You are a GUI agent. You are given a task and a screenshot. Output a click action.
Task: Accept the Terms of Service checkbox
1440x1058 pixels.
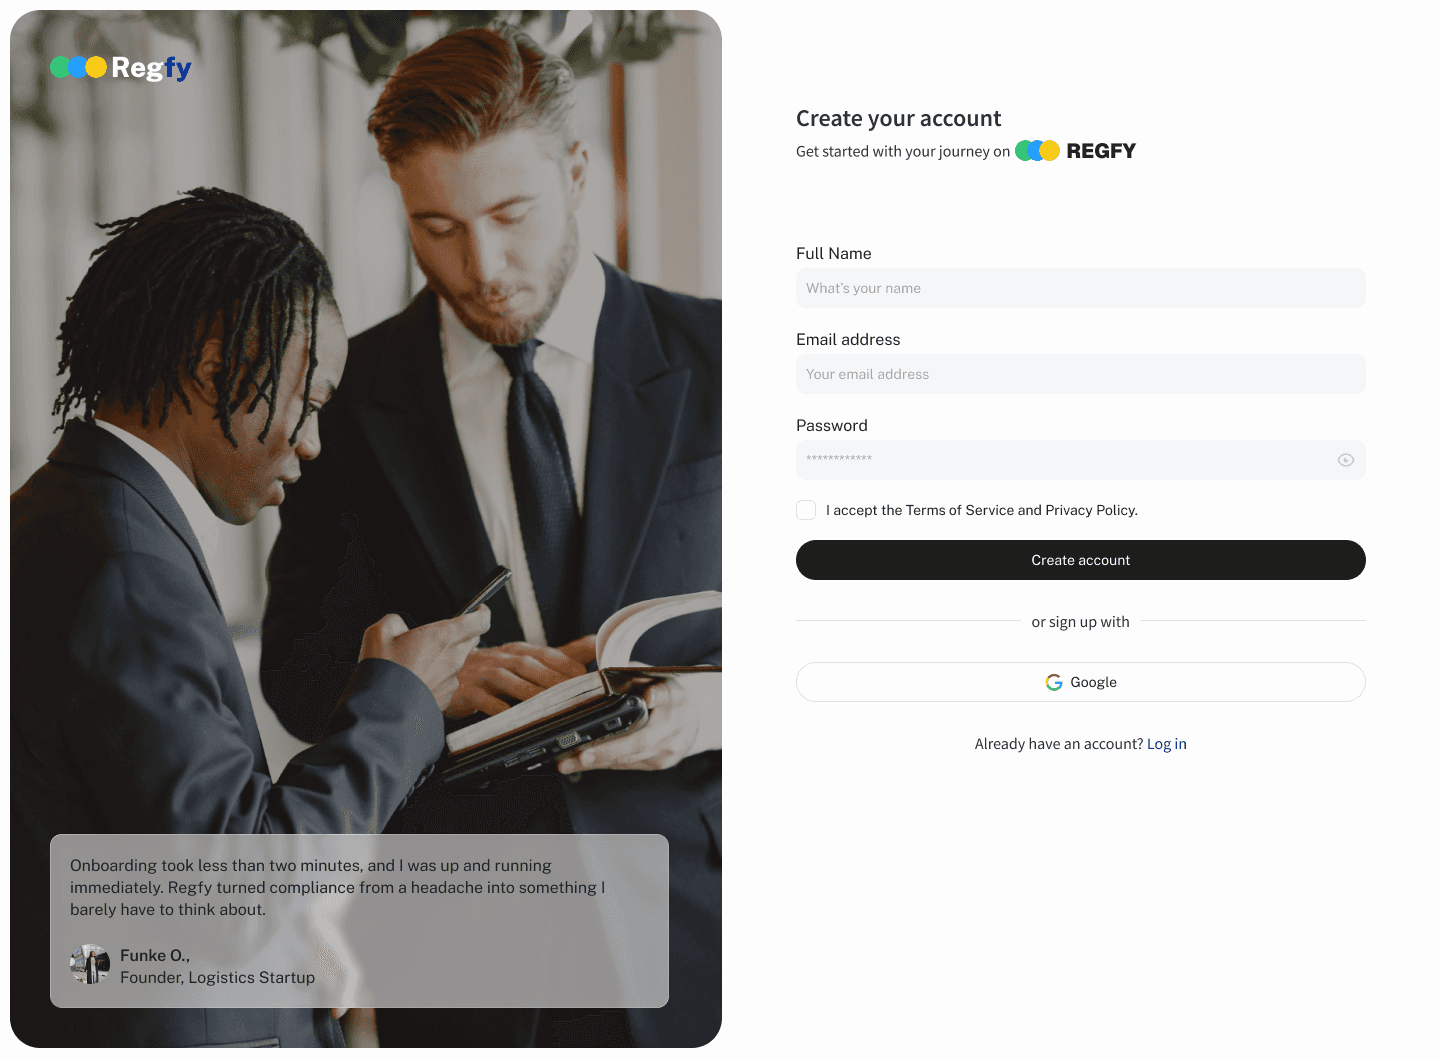(x=806, y=510)
